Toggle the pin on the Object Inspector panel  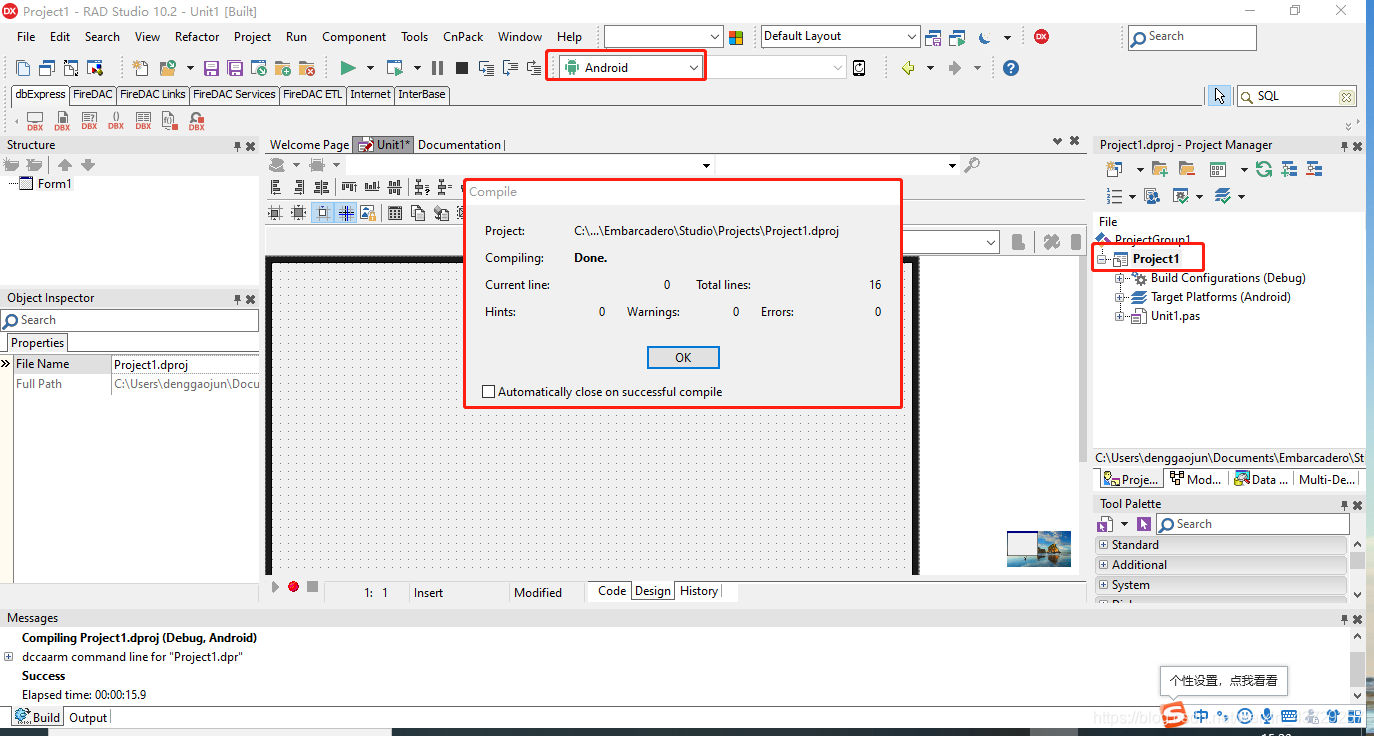coord(238,299)
